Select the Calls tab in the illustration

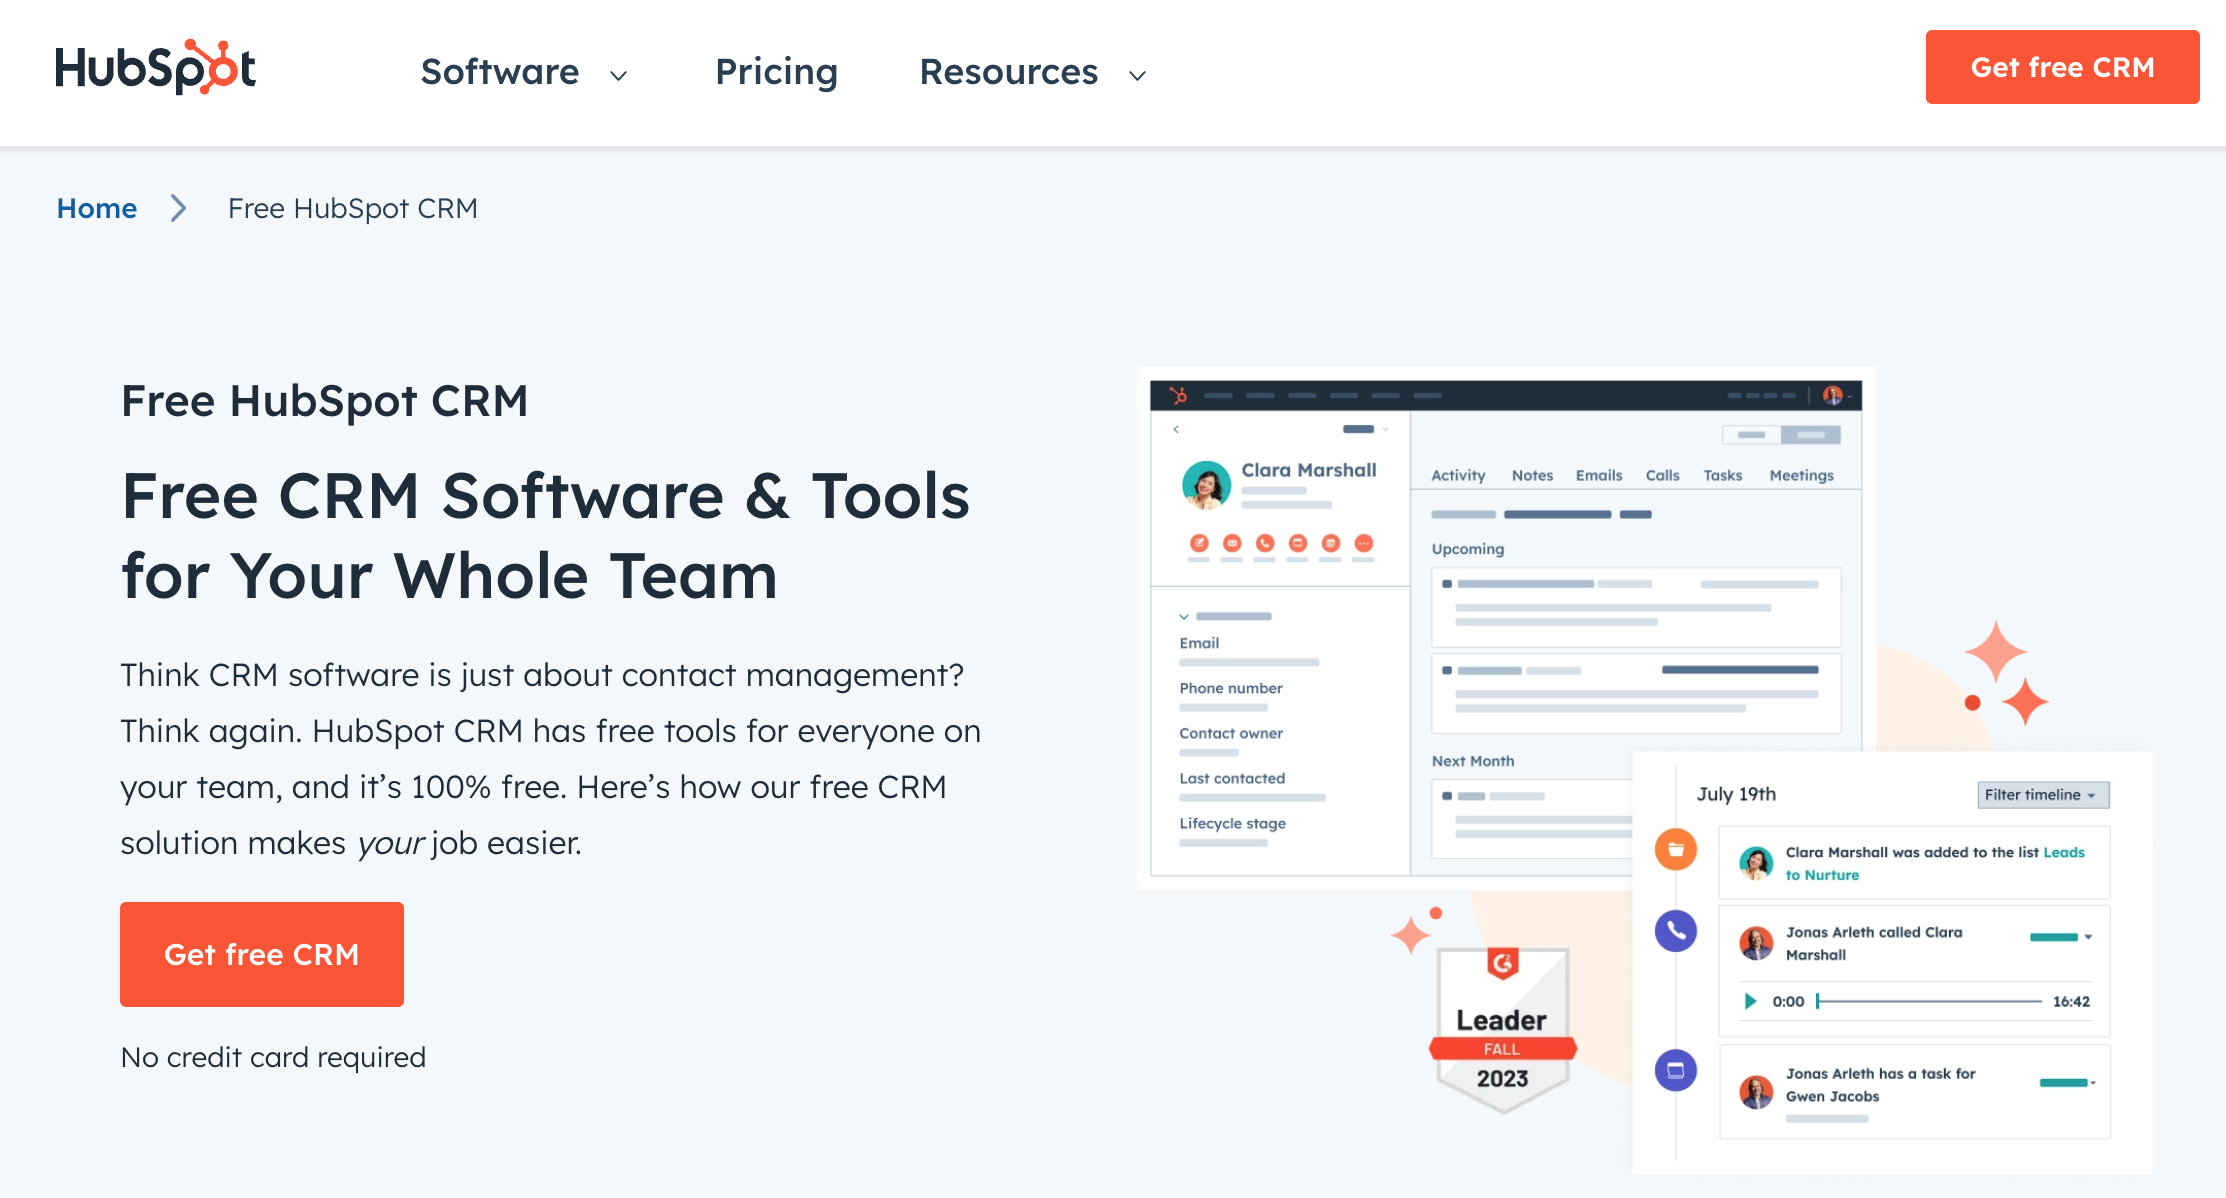[1662, 475]
